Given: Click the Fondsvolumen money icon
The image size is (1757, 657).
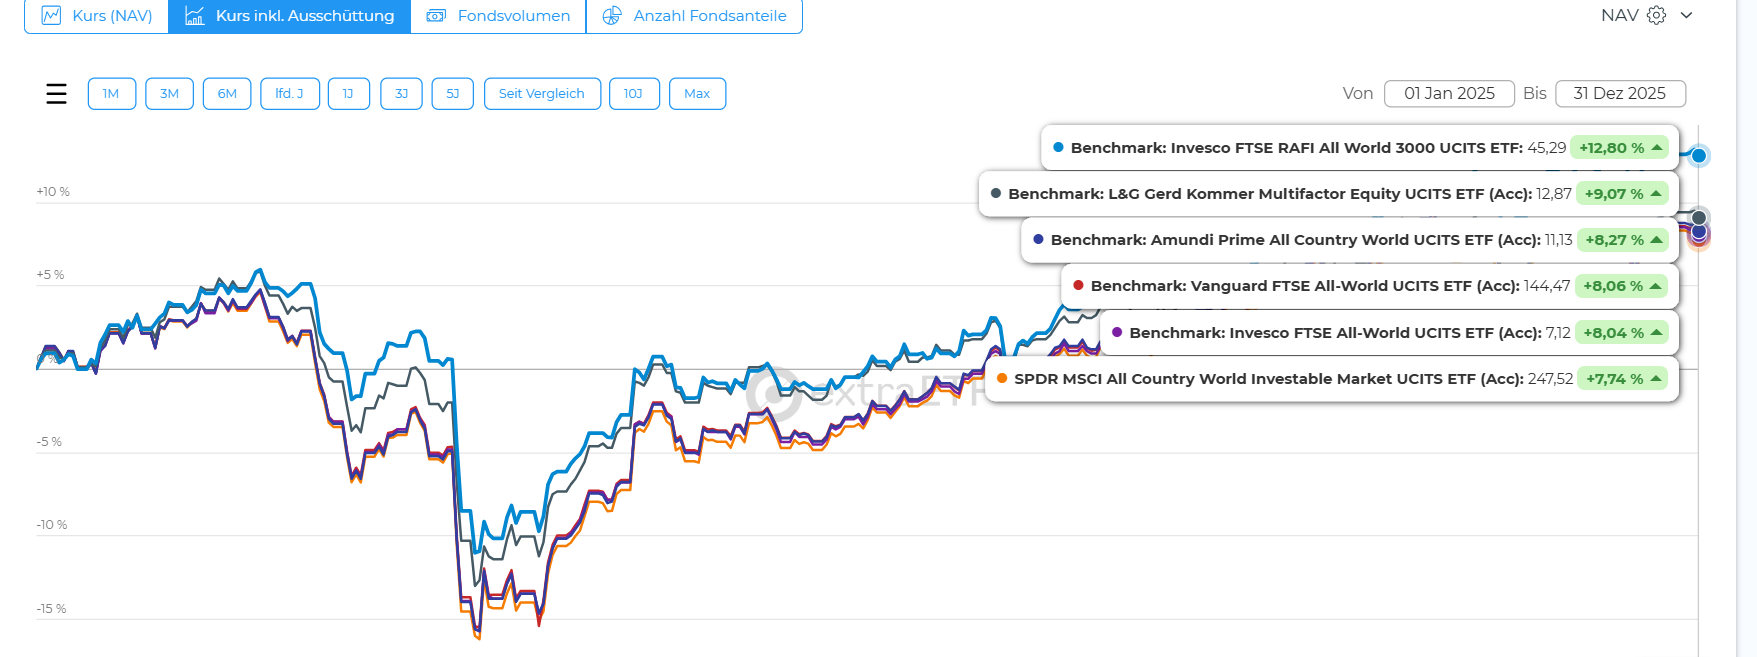Looking at the screenshot, I should [436, 16].
